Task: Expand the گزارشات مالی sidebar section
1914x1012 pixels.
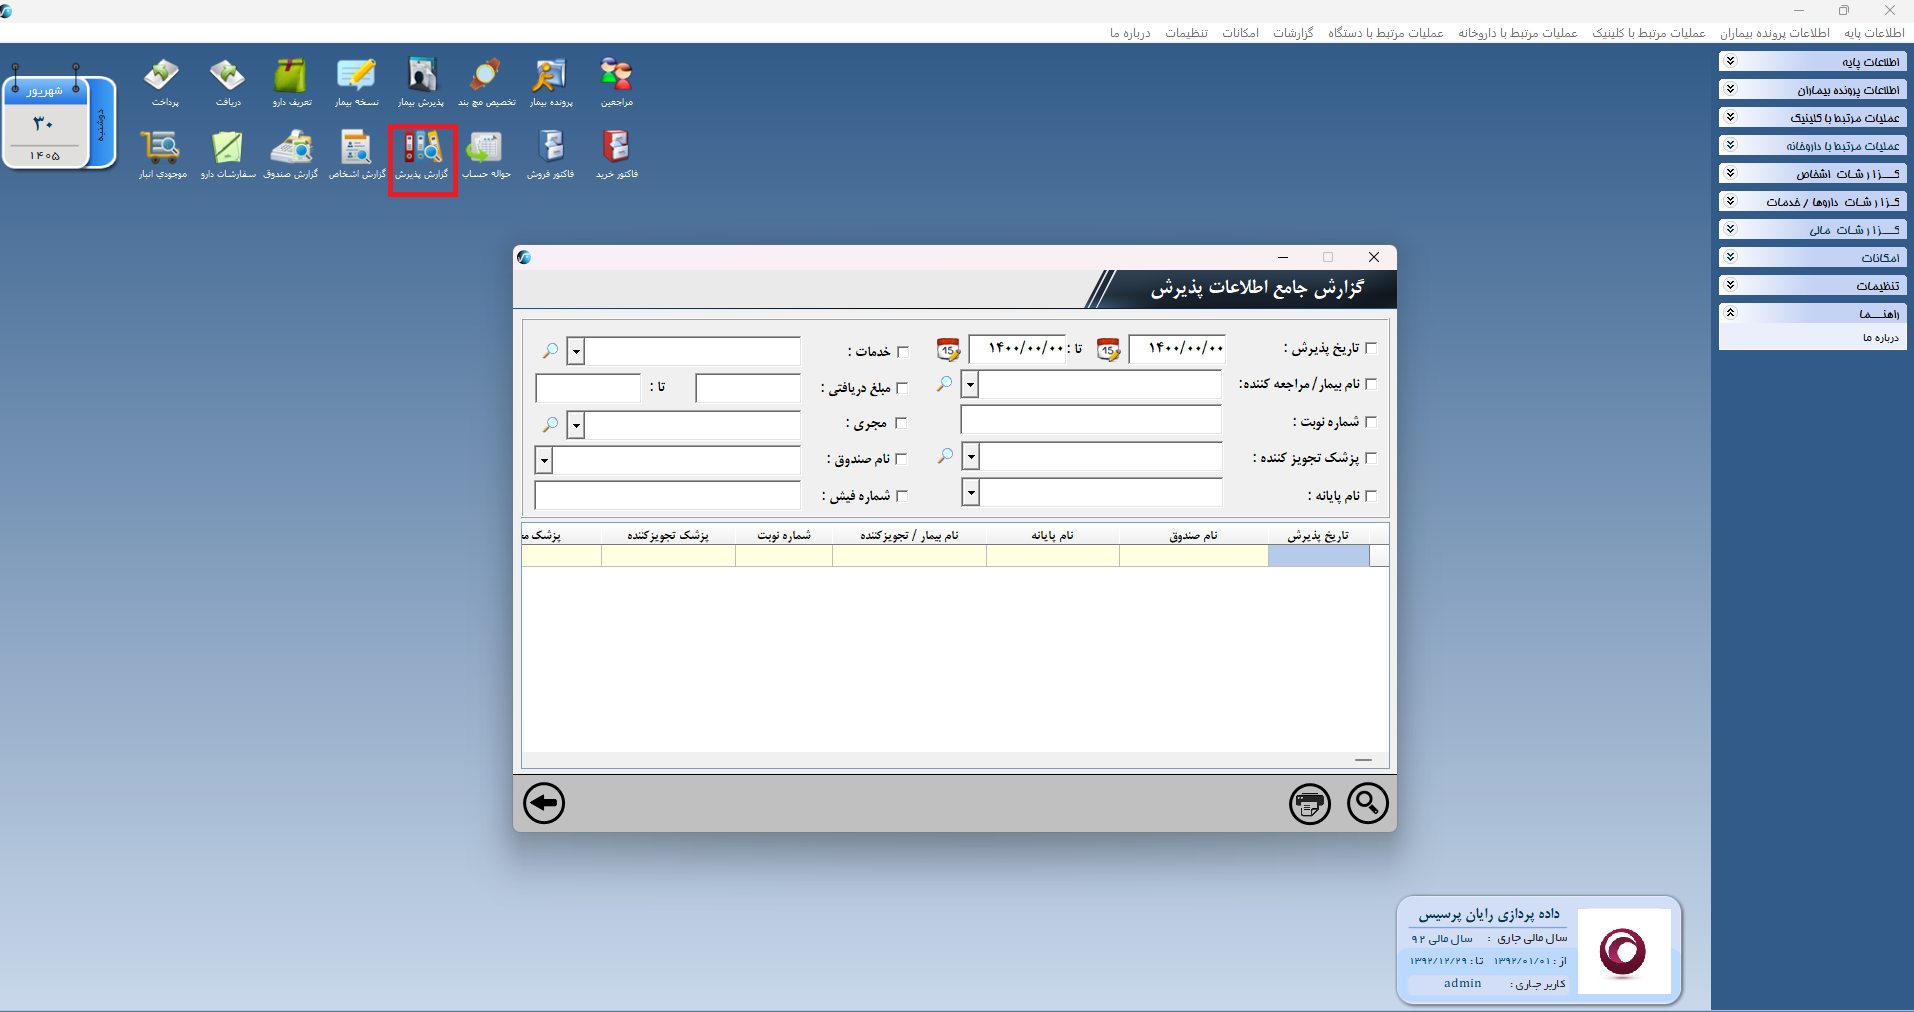Action: 1812,230
